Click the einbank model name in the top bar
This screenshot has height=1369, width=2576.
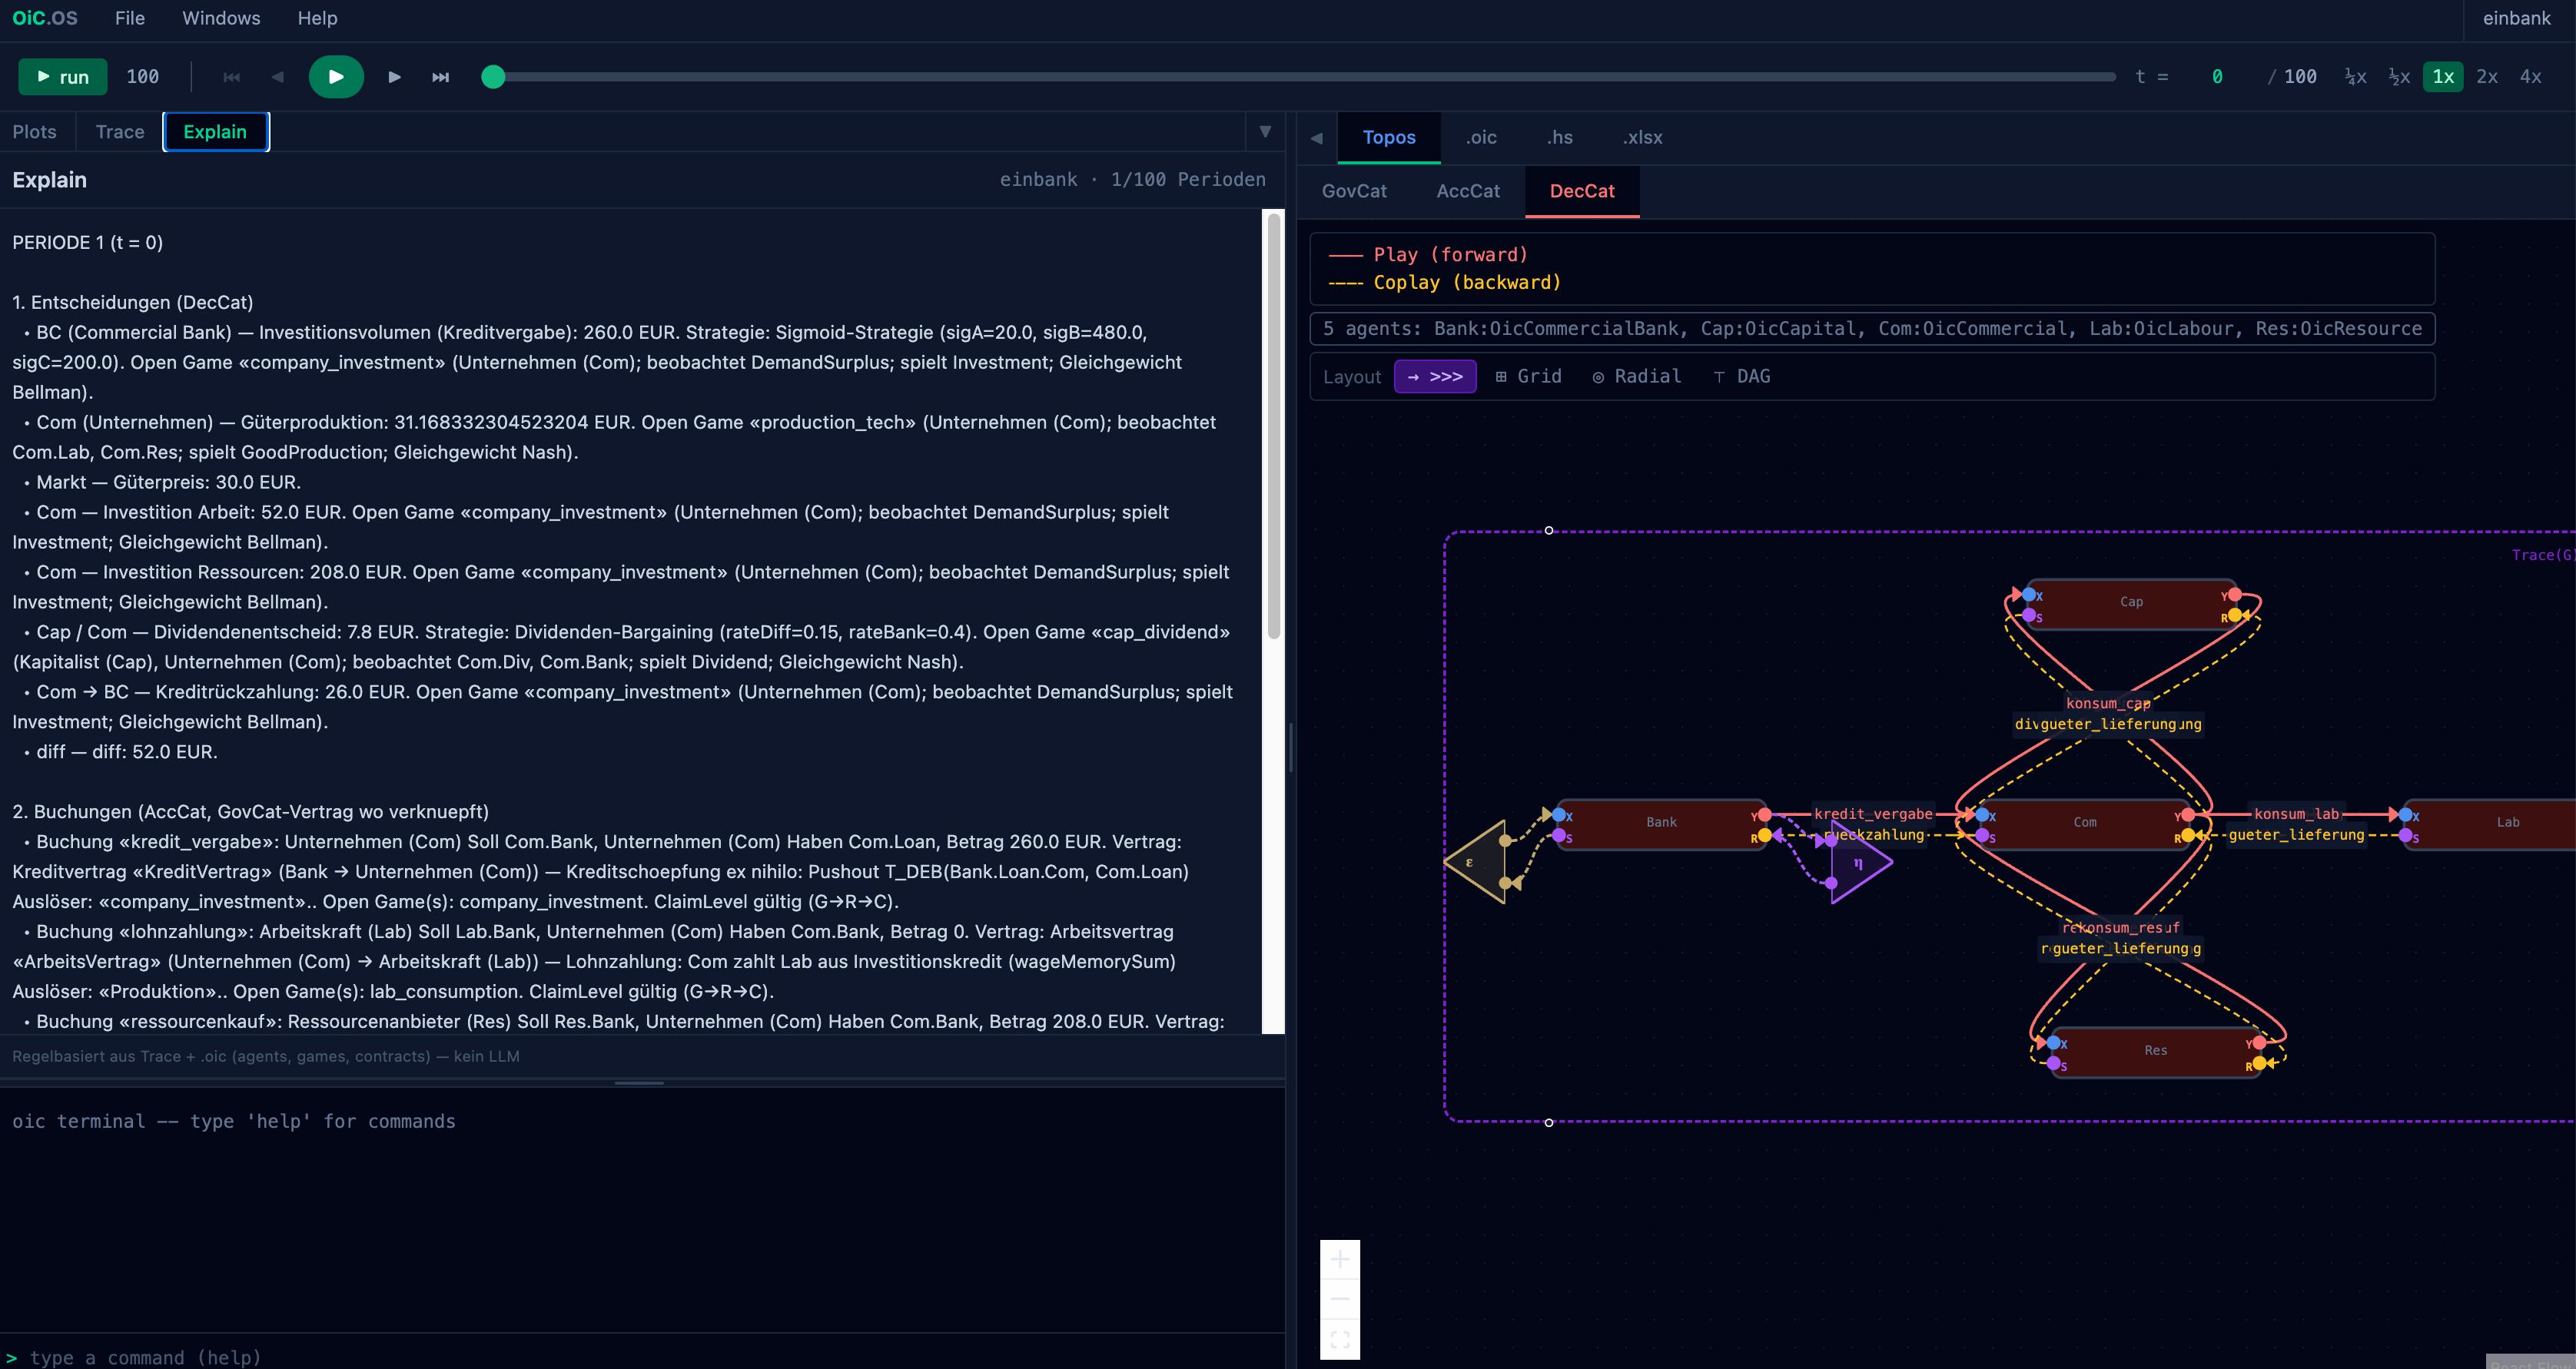[x=2516, y=18]
